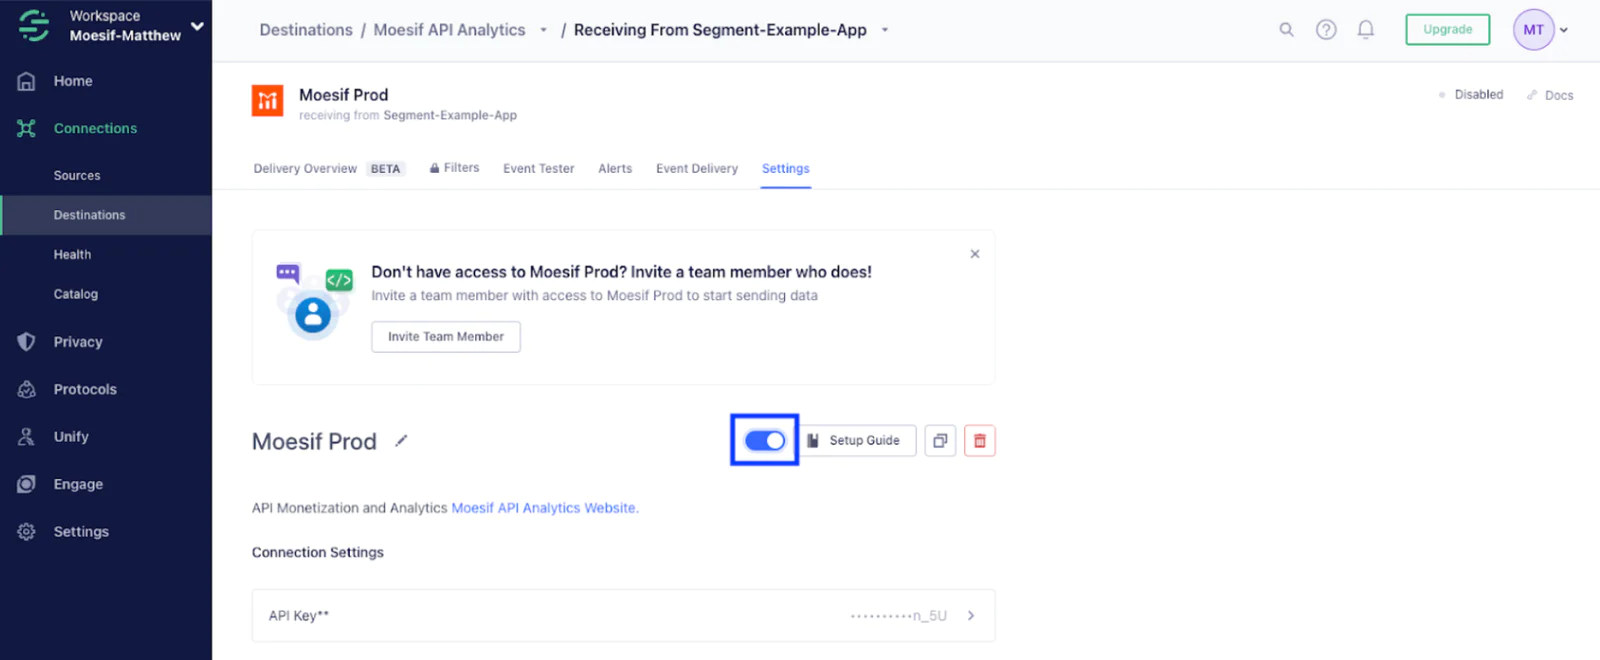This screenshot has height=660, width=1600.
Task: Open the API Key setting row
Action: click(x=624, y=616)
